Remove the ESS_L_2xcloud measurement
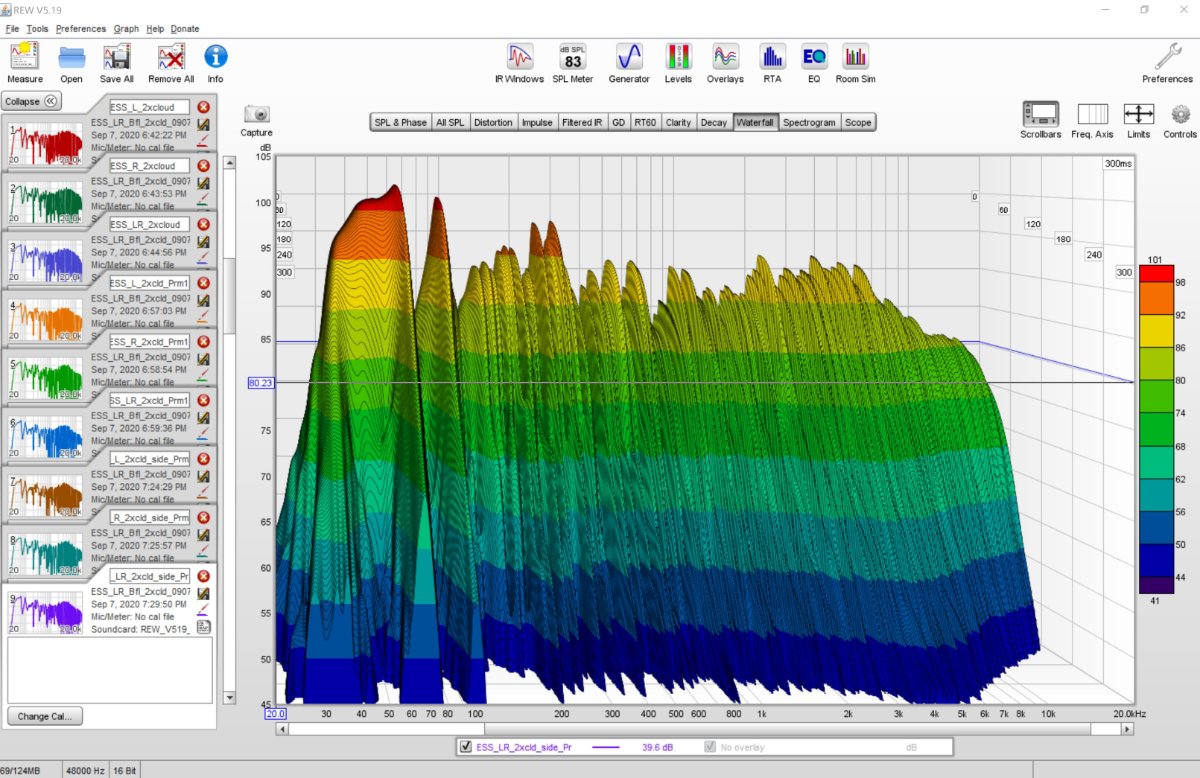The image size is (1200, 778). pyautogui.click(x=203, y=107)
